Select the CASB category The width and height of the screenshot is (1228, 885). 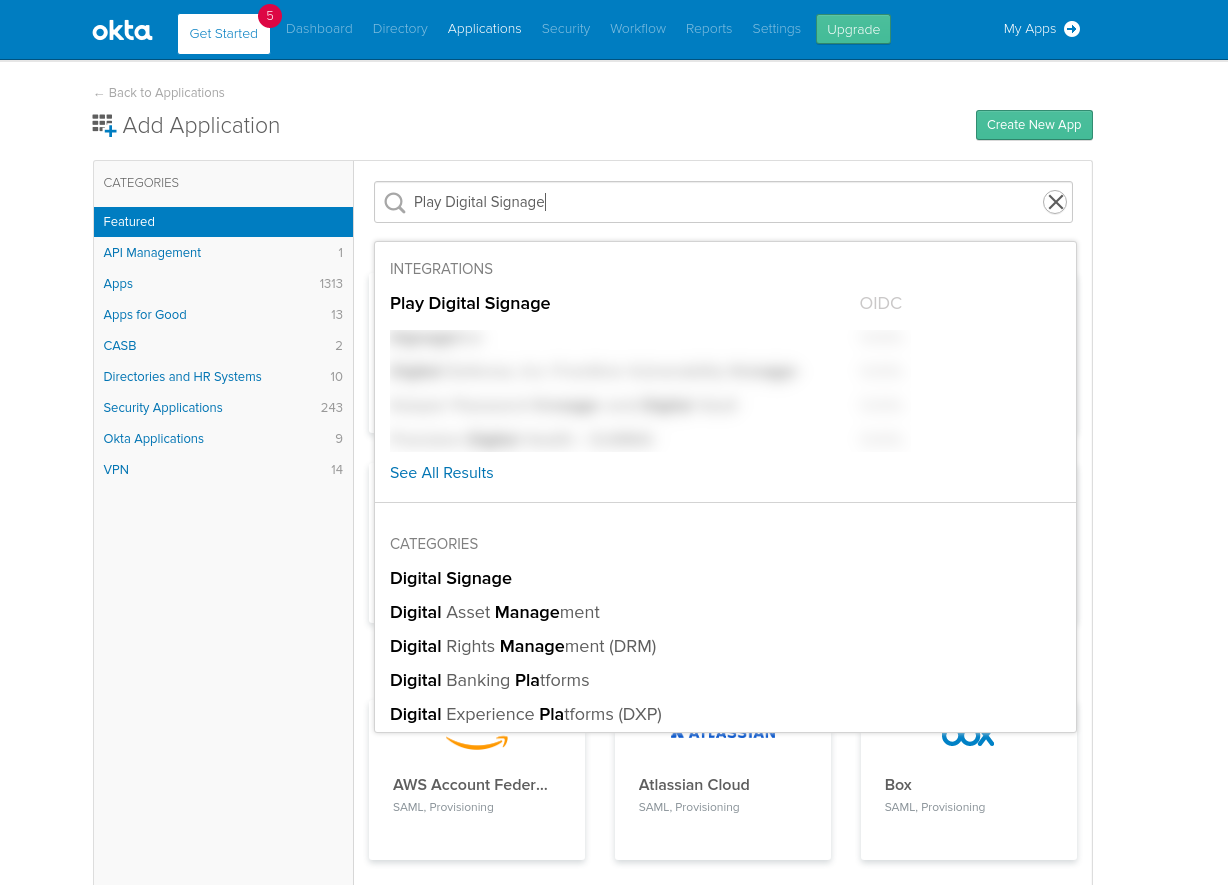[x=223, y=346]
